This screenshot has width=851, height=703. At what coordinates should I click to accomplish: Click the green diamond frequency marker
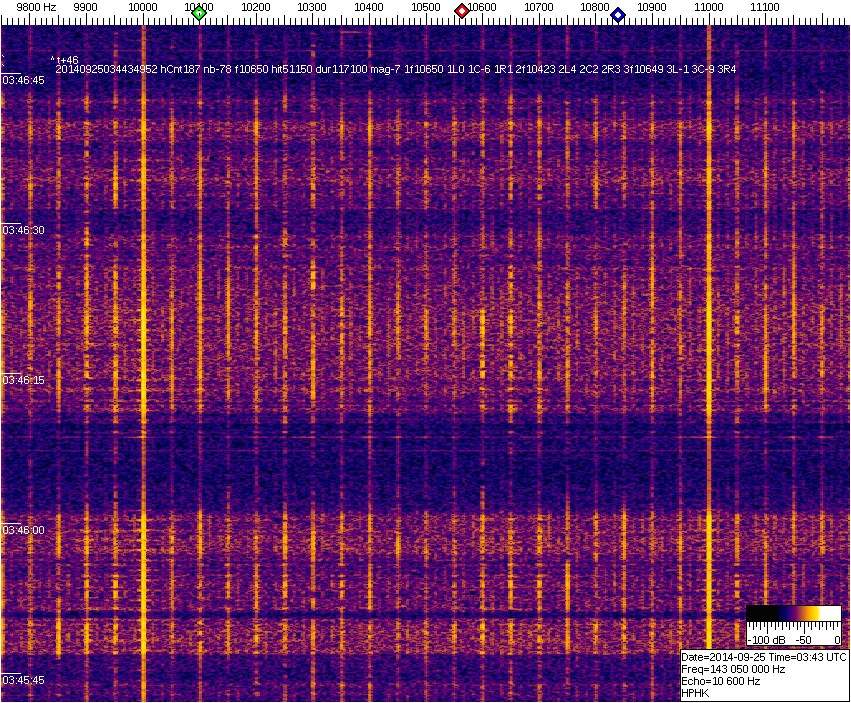199,13
